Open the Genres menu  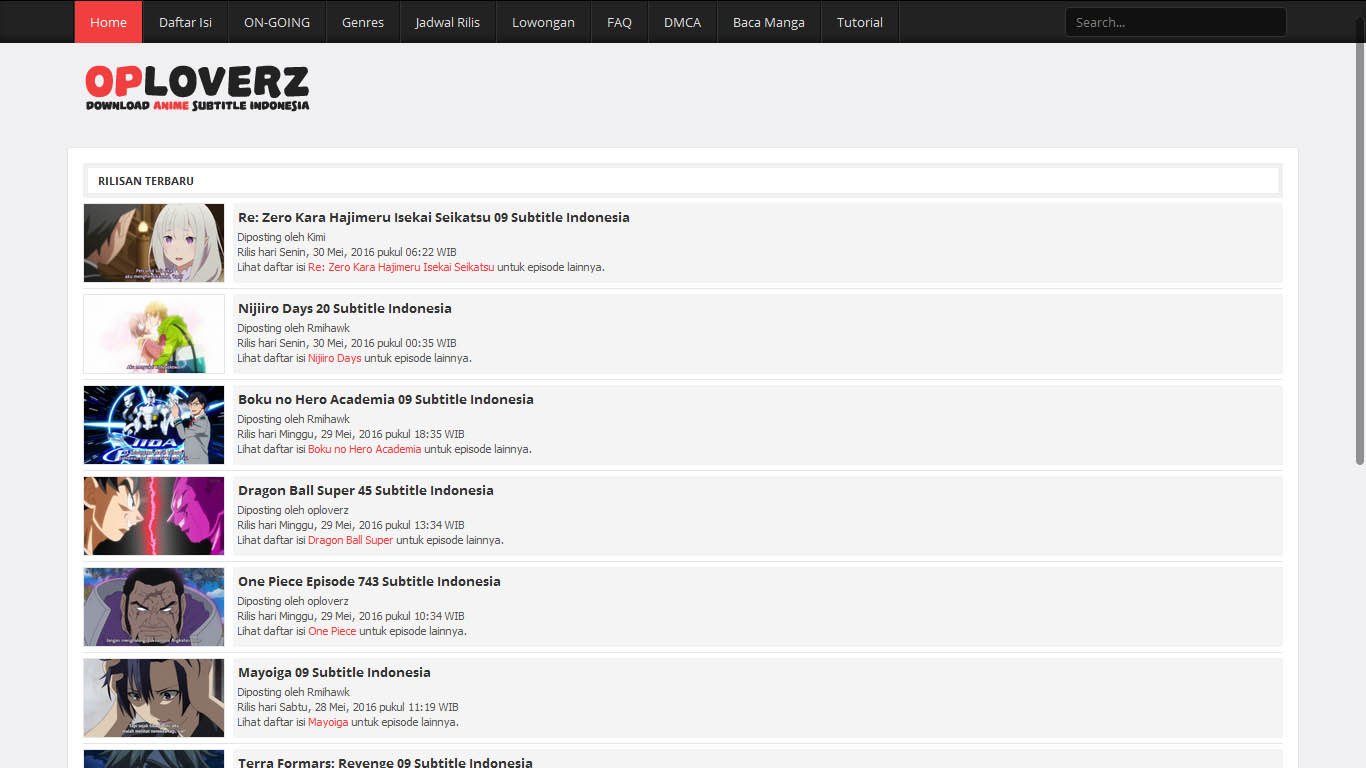click(x=363, y=22)
